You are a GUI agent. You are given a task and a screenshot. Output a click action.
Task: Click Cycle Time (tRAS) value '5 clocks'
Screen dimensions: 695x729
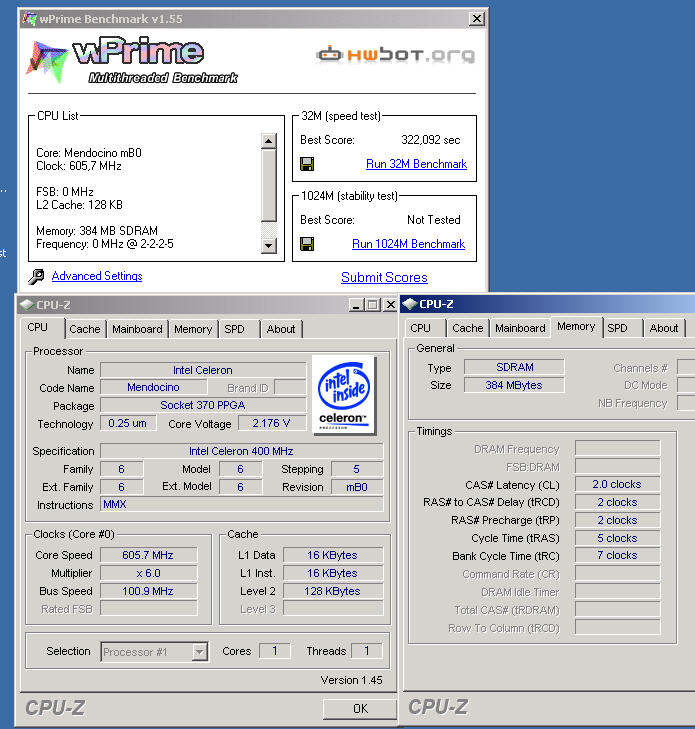point(617,538)
